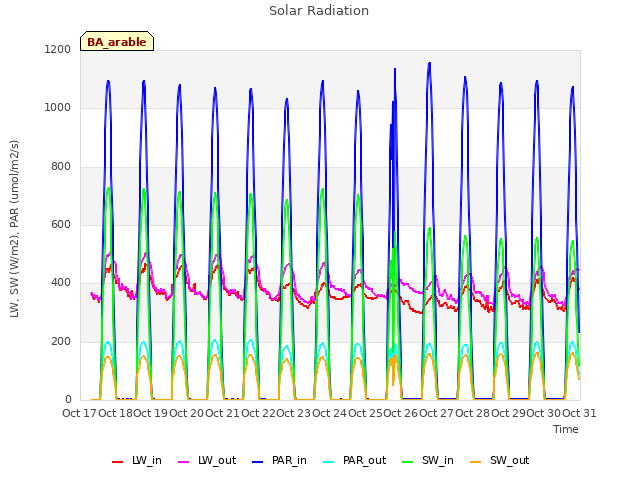Click the highest PAR_in peak on Oct 26
The width and height of the screenshot is (640, 480).
click(x=429, y=64)
